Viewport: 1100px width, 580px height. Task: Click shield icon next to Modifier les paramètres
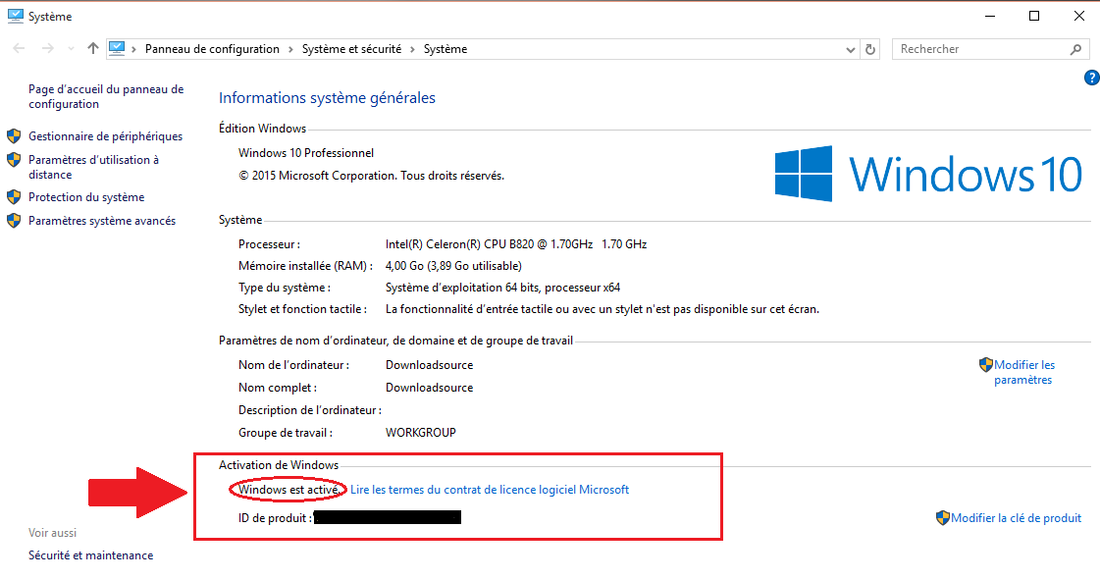coord(986,365)
